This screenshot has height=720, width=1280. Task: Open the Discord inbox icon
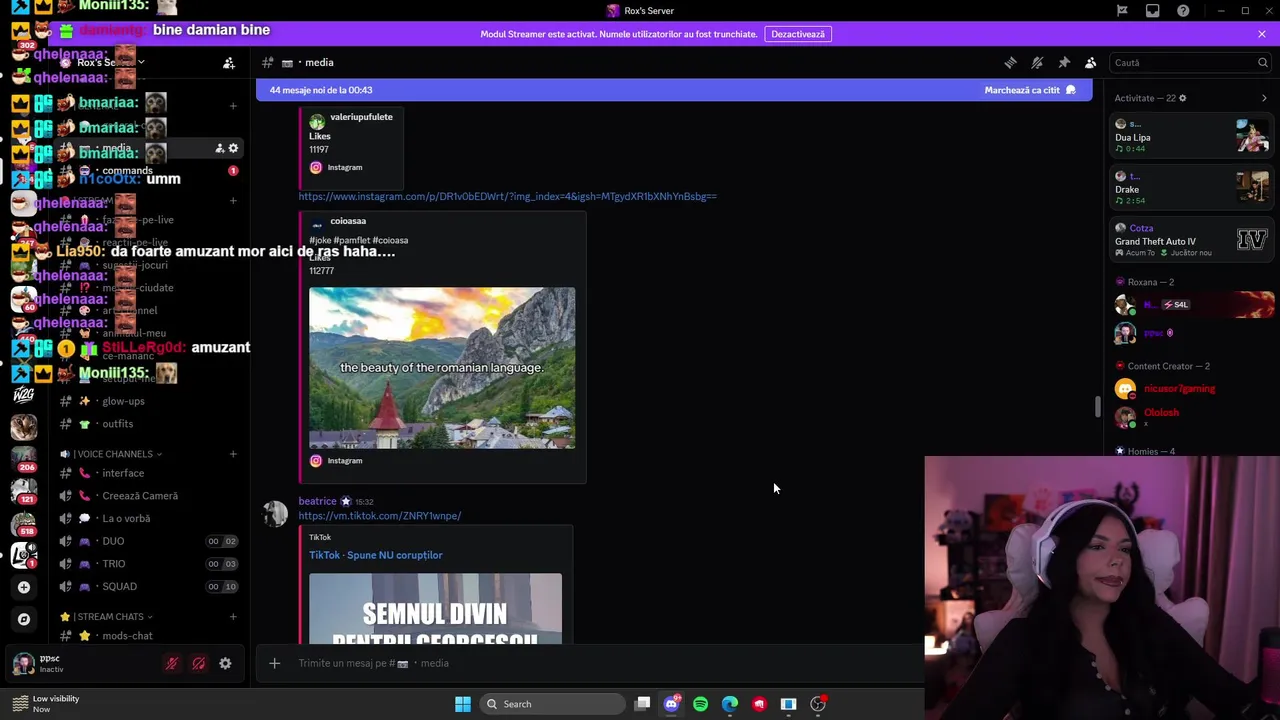click(1153, 11)
